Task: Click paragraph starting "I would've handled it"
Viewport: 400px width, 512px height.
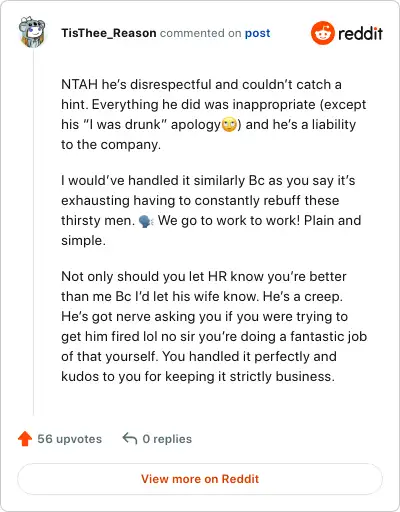Action: tap(211, 210)
